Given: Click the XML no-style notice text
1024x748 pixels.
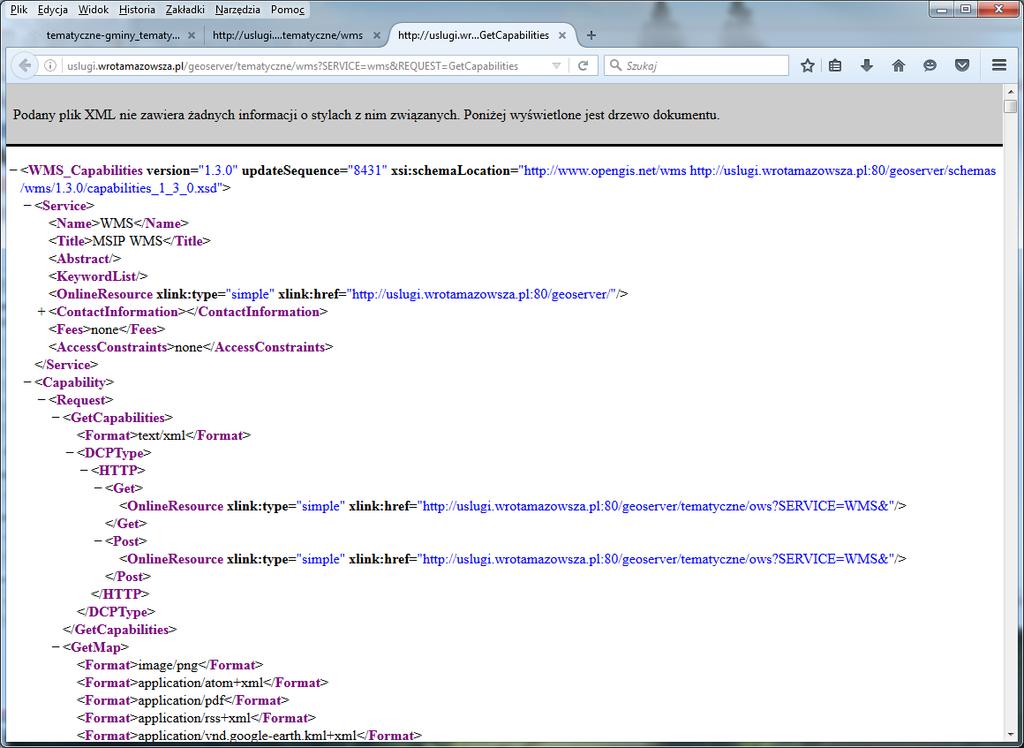Looking at the screenshot, I should 366,116.
